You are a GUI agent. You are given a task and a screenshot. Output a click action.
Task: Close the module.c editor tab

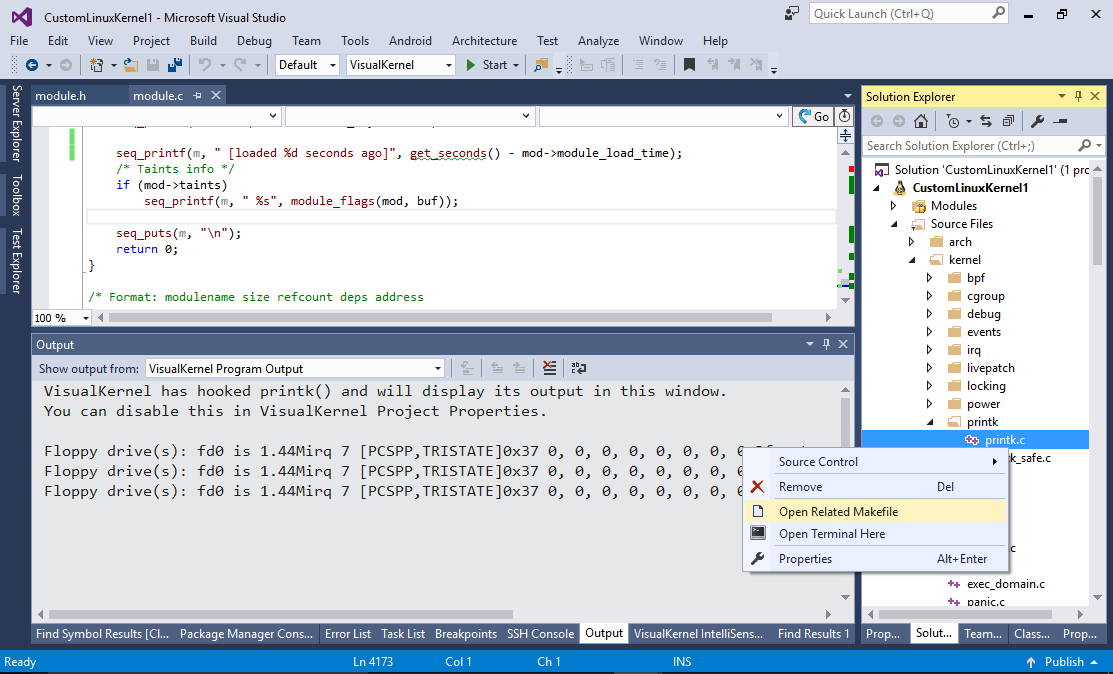click(216, 95)
